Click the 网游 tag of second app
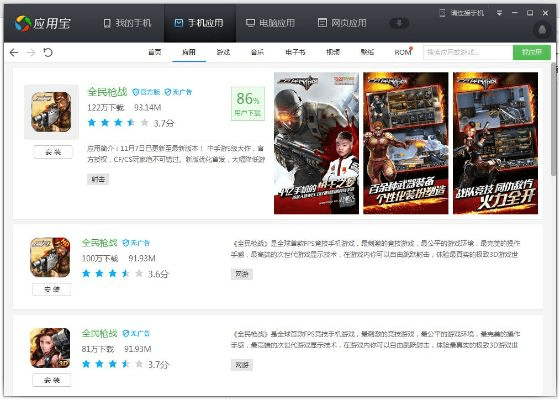Image resolution: width=560 pixels, height=400 pixels. [x=242, y=274]
